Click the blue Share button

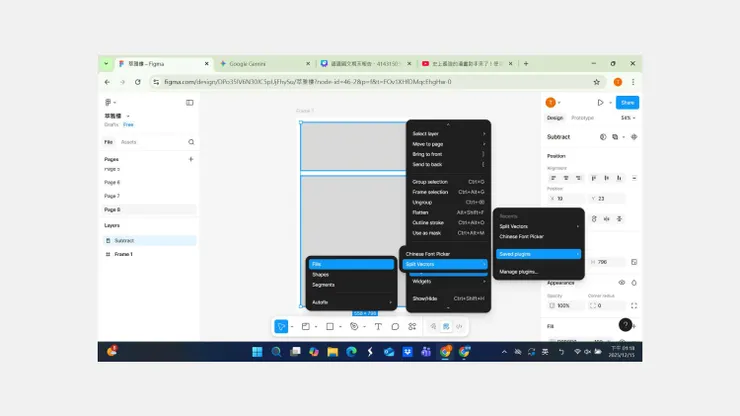click(x=627, y=102)
